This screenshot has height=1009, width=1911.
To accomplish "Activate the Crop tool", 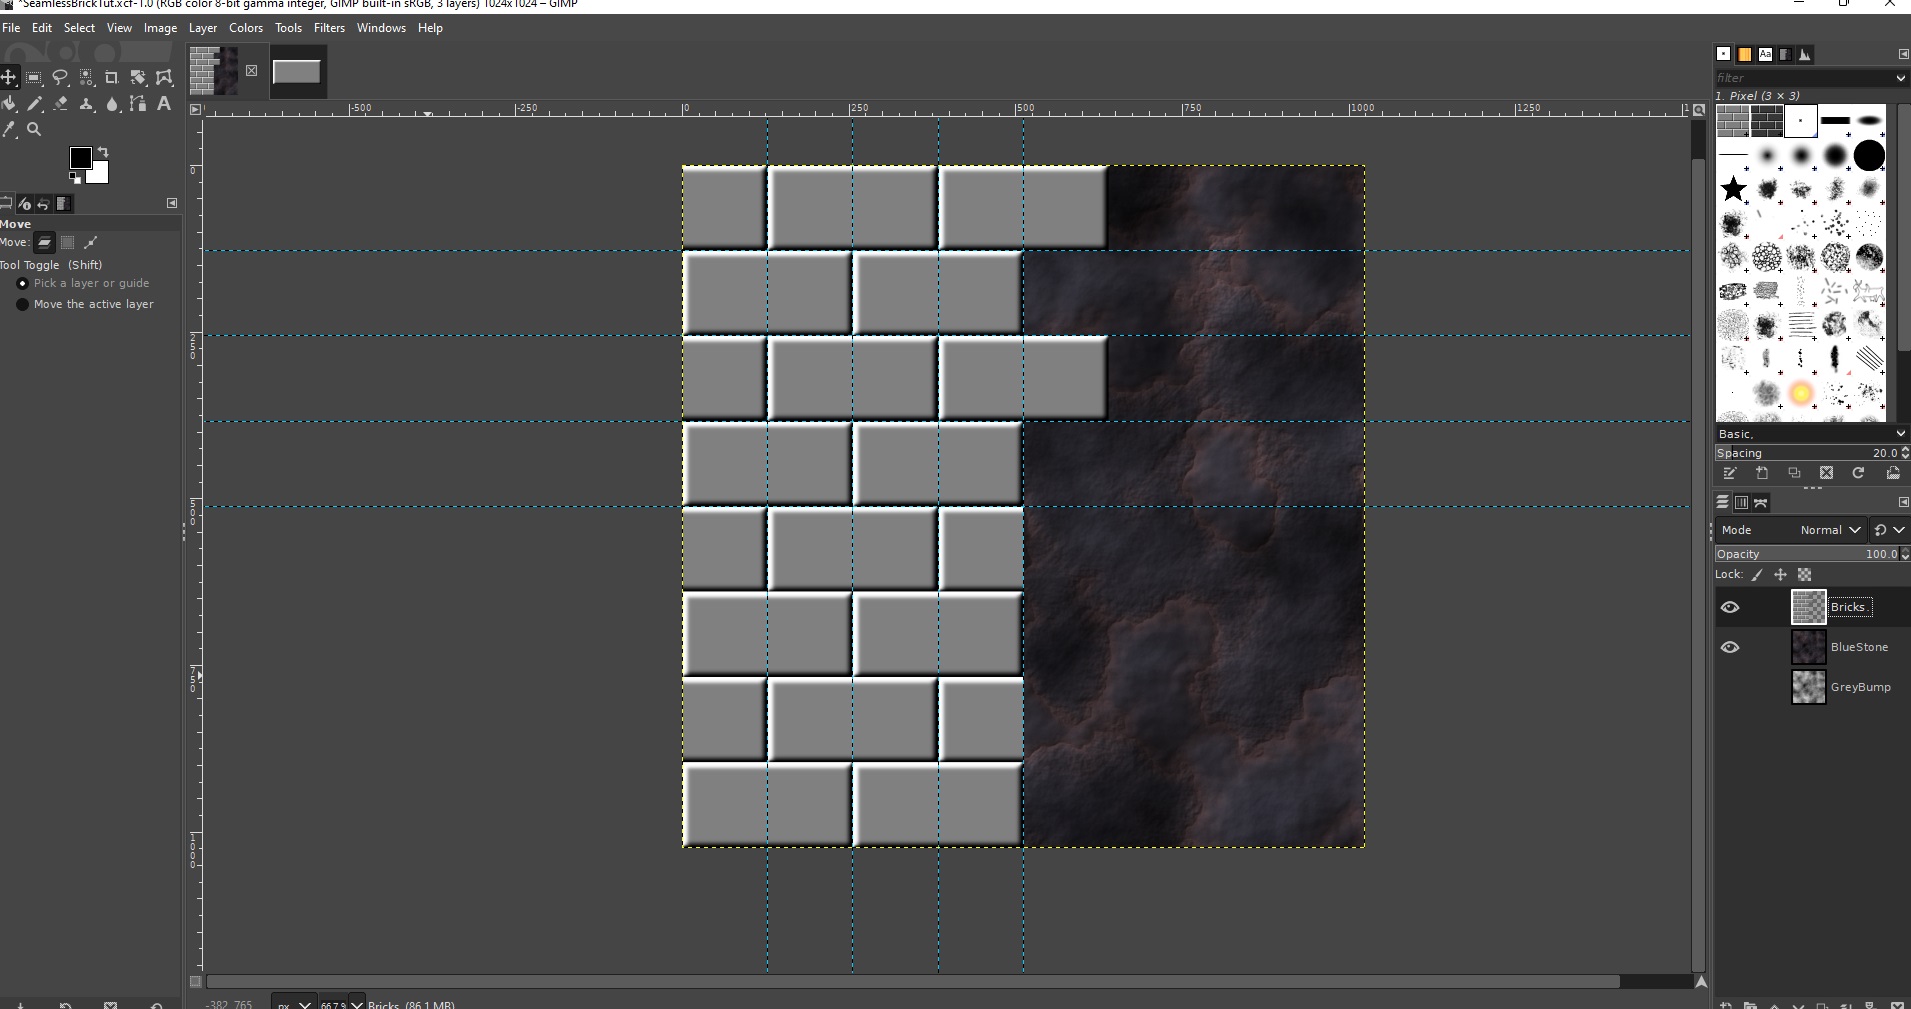I will 112,78.
